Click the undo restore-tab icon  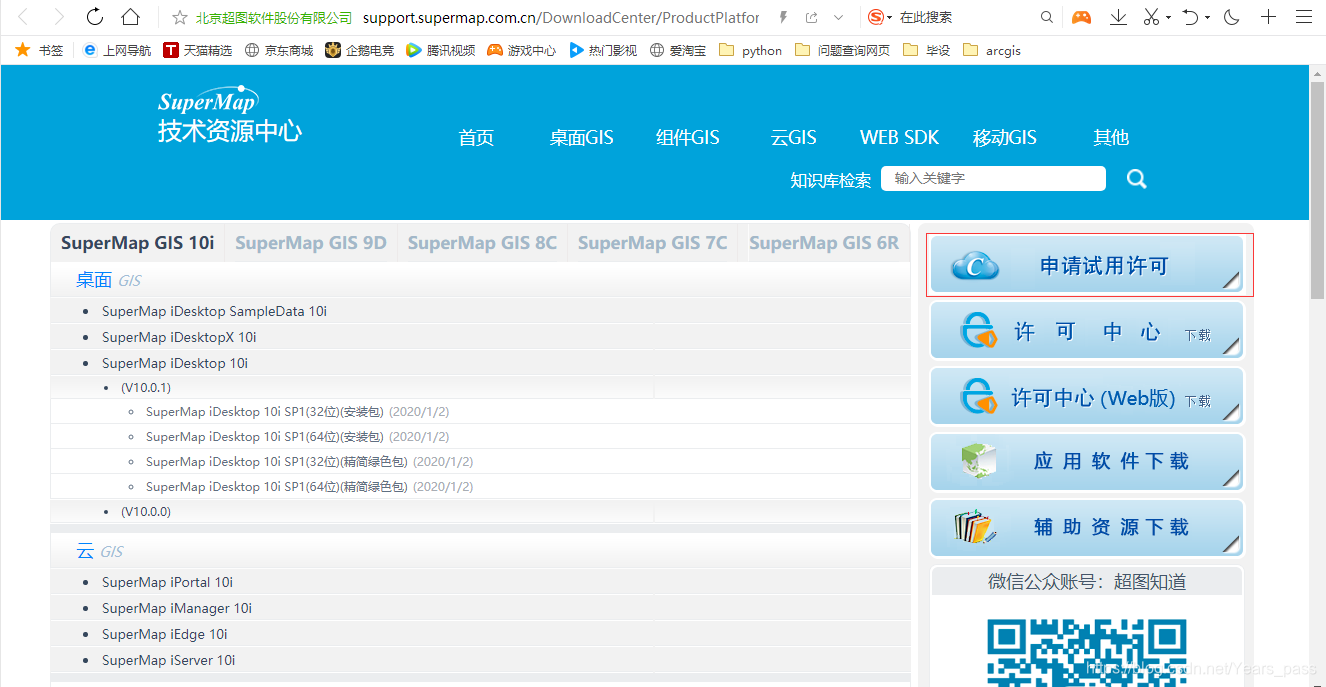coord(1191,17)
